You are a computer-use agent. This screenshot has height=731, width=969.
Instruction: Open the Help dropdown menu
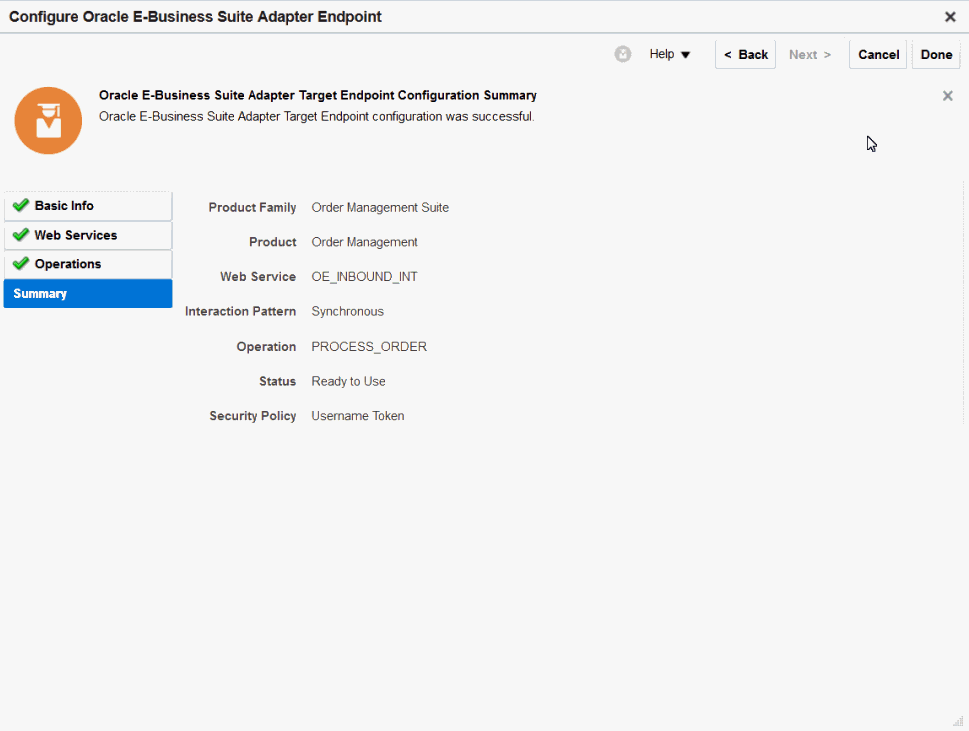(x=669, y=54)
